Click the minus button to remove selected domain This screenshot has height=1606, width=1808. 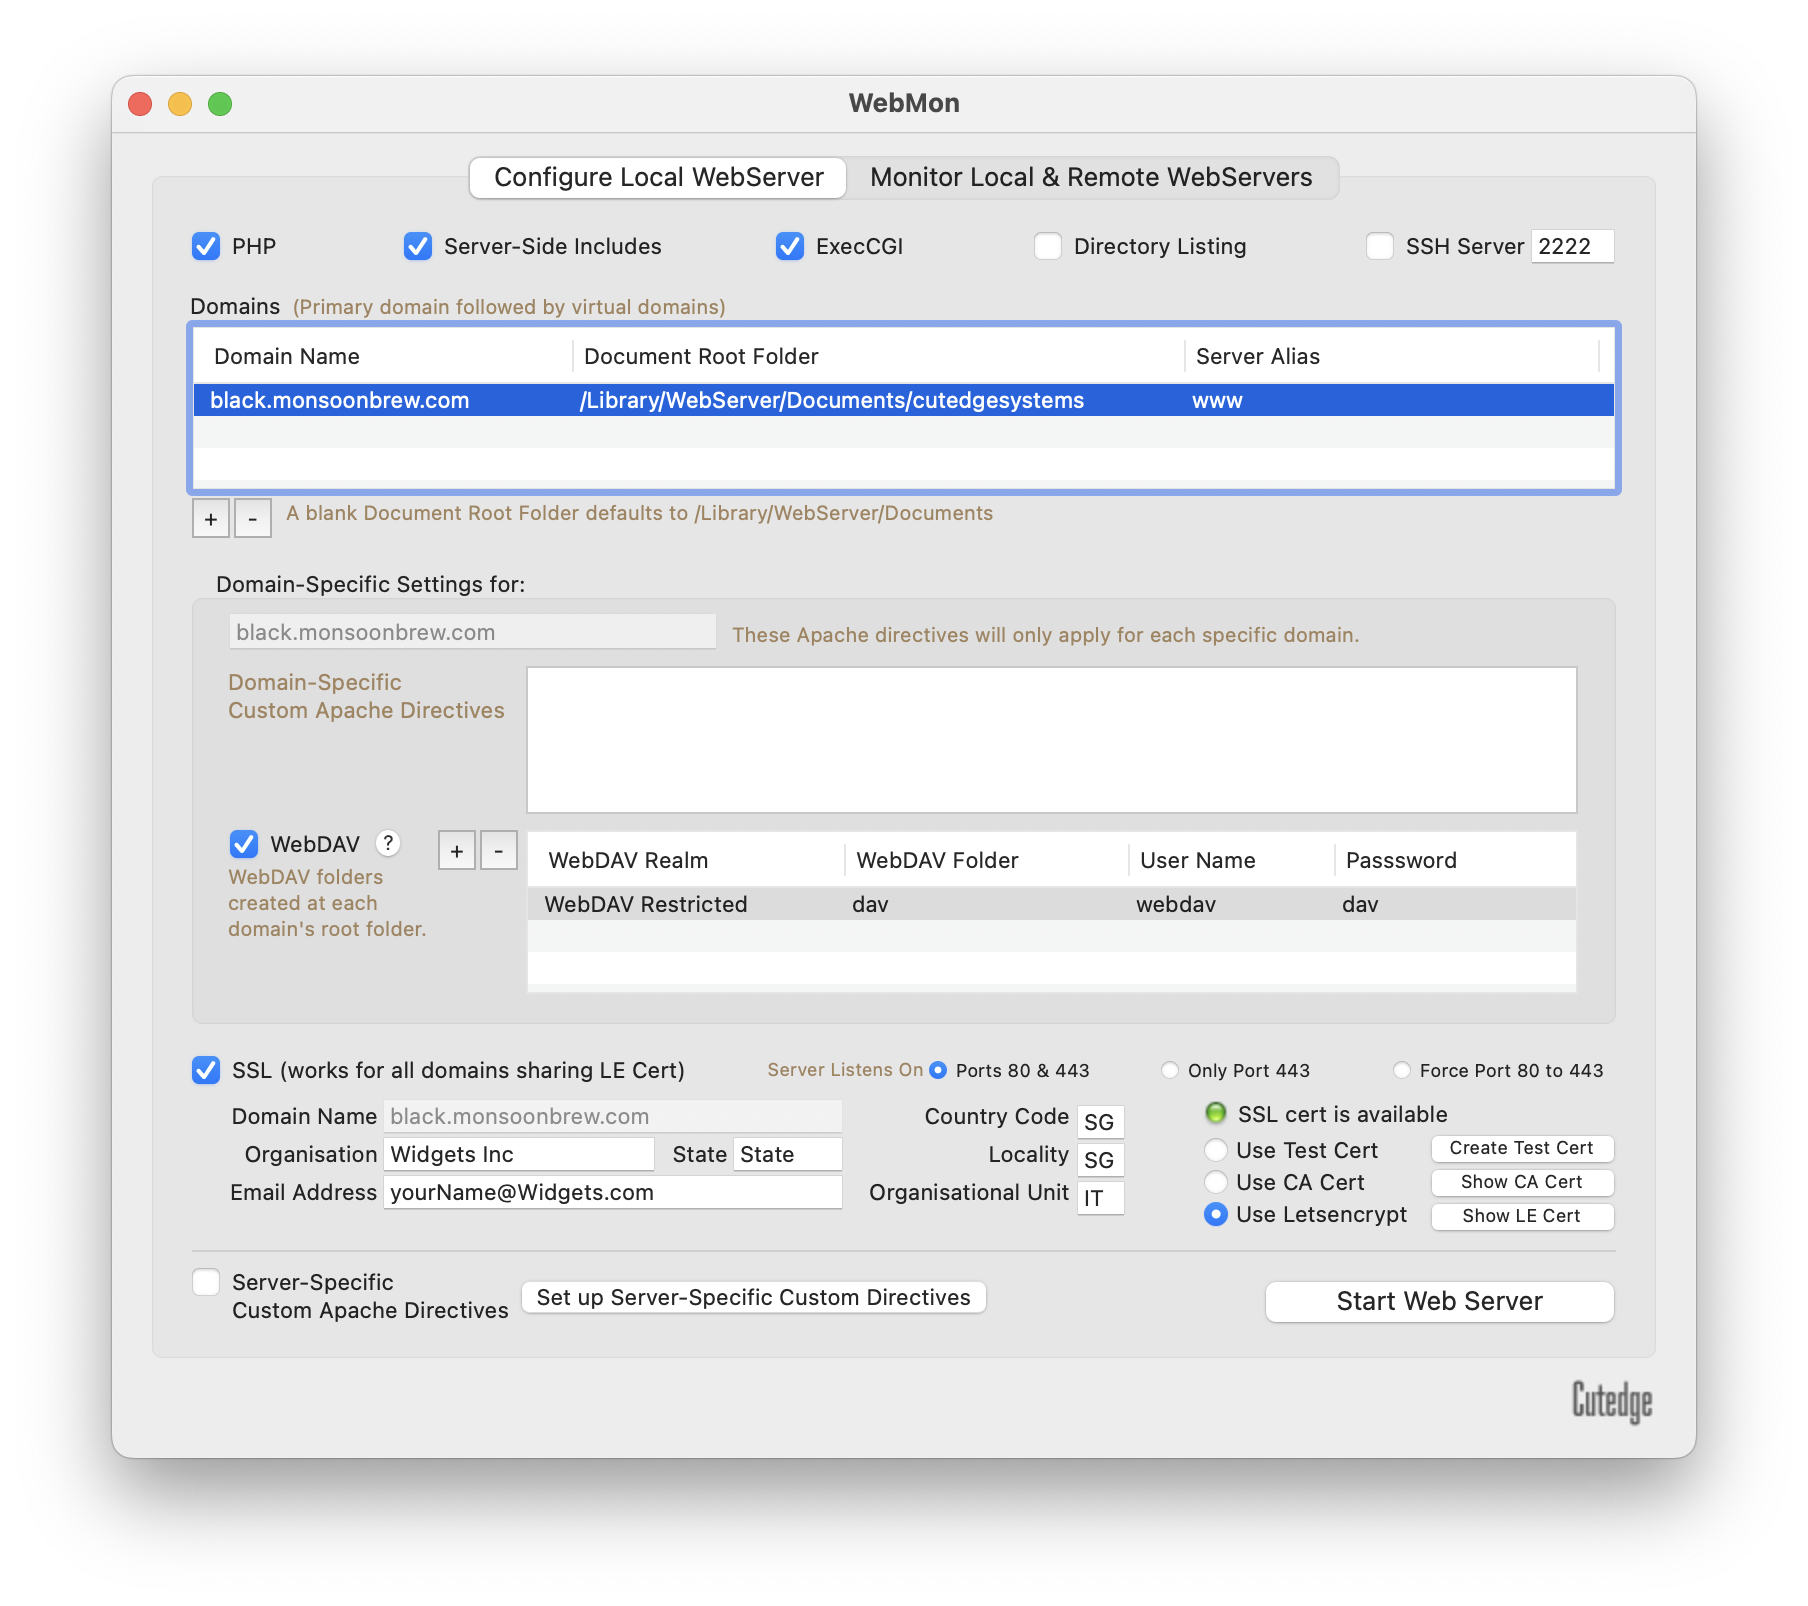click(253, 519)
